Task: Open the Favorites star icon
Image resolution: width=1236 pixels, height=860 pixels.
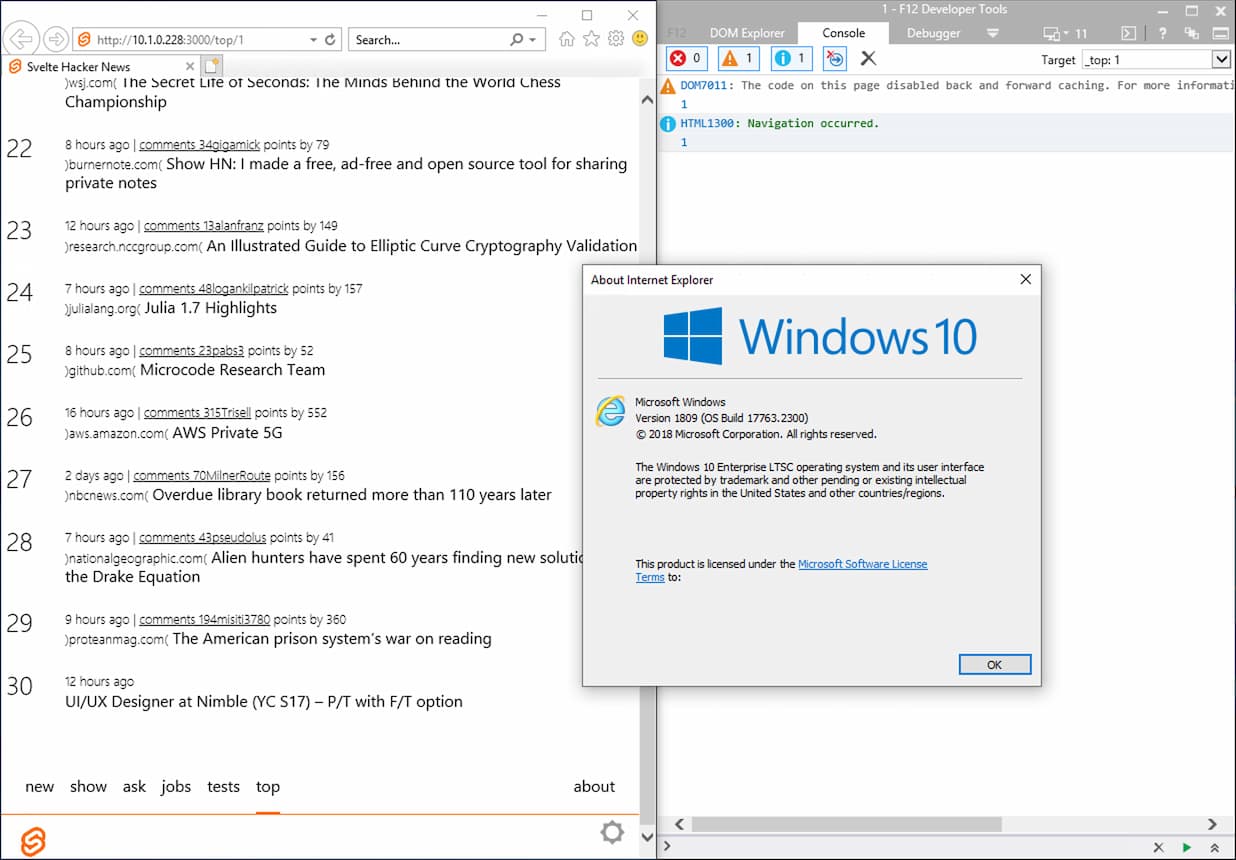Action: coord(591,39)
